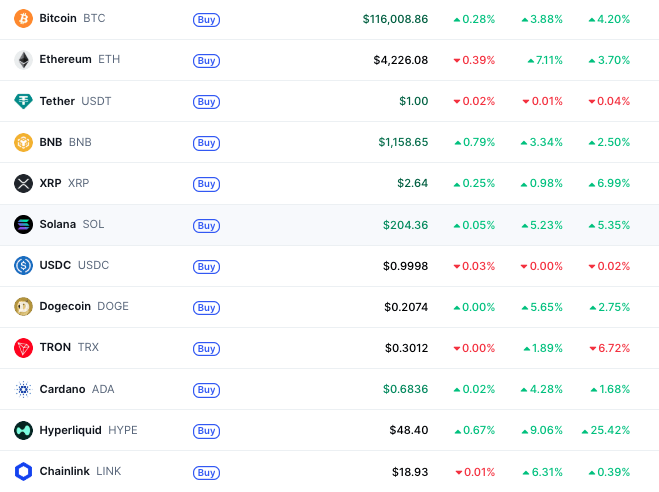Image resolution: width=659 pixels, height=492 pixels.
Task: Click the Dogecoin icon
Action: [x=23, y=306]
